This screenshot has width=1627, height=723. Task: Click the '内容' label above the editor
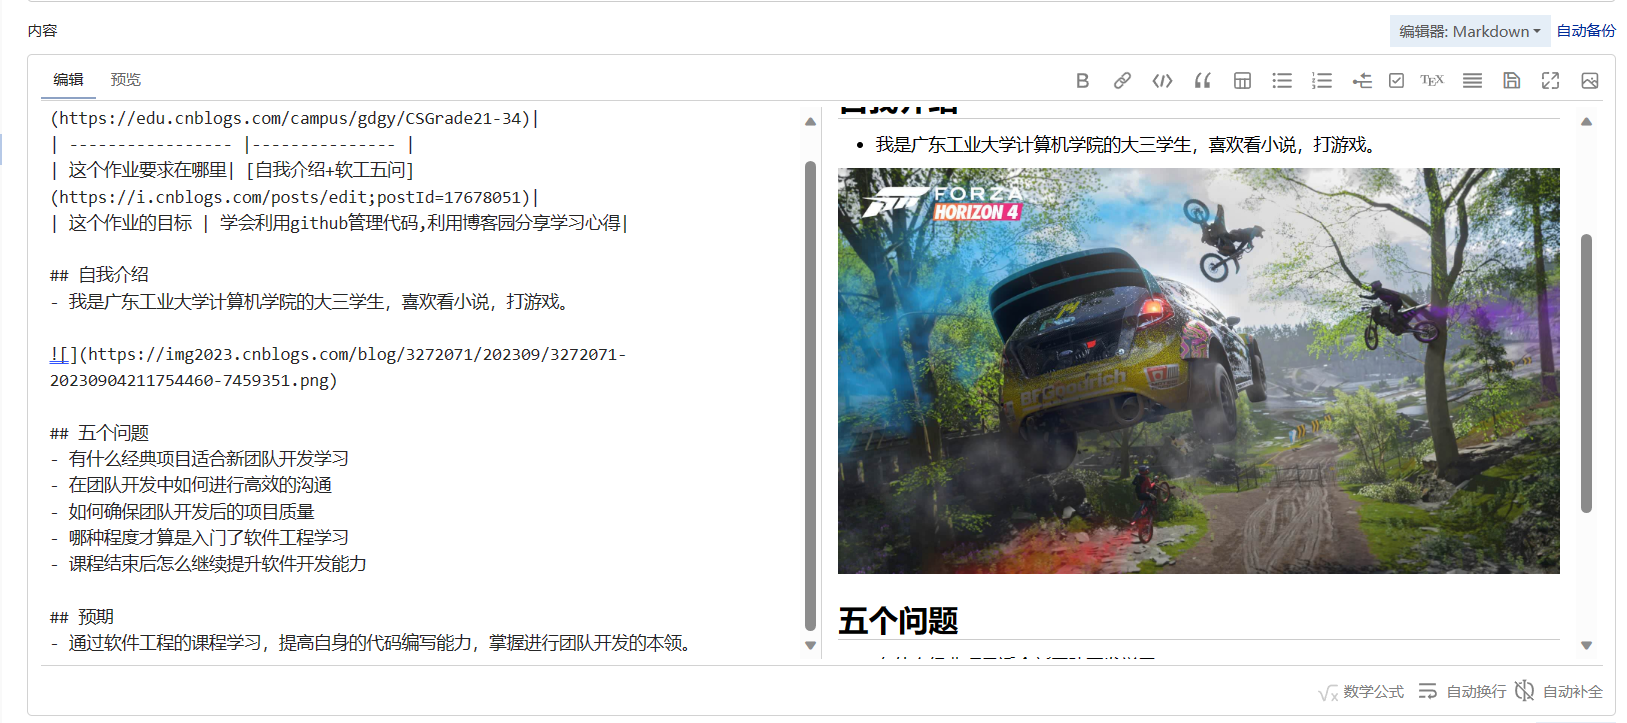click(x=42, y=31)
